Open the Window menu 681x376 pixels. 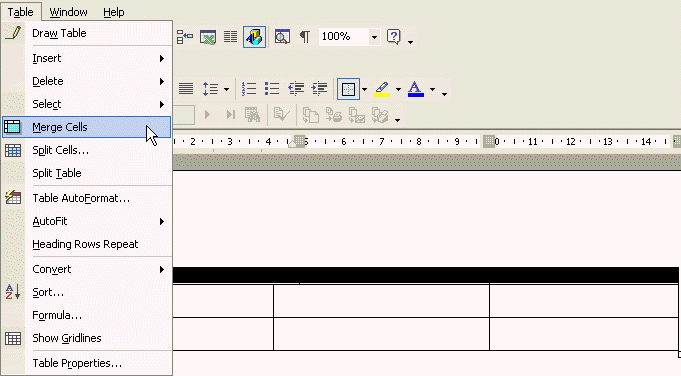tap(68, 12)
